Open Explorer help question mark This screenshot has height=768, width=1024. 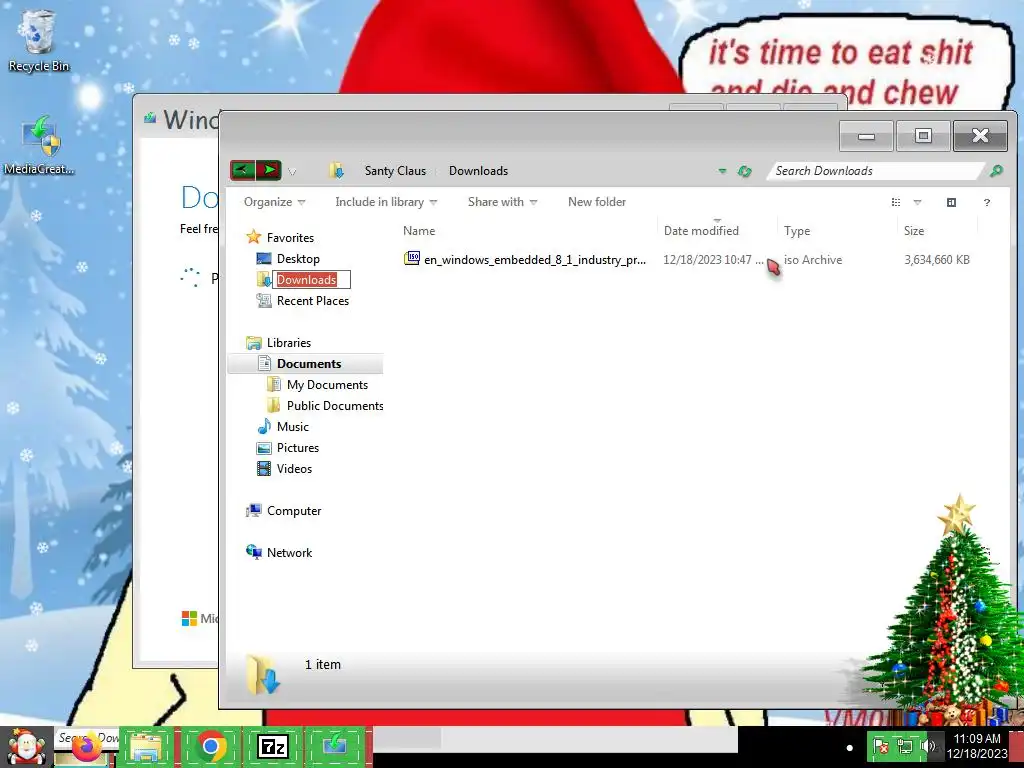click(987, 202)
